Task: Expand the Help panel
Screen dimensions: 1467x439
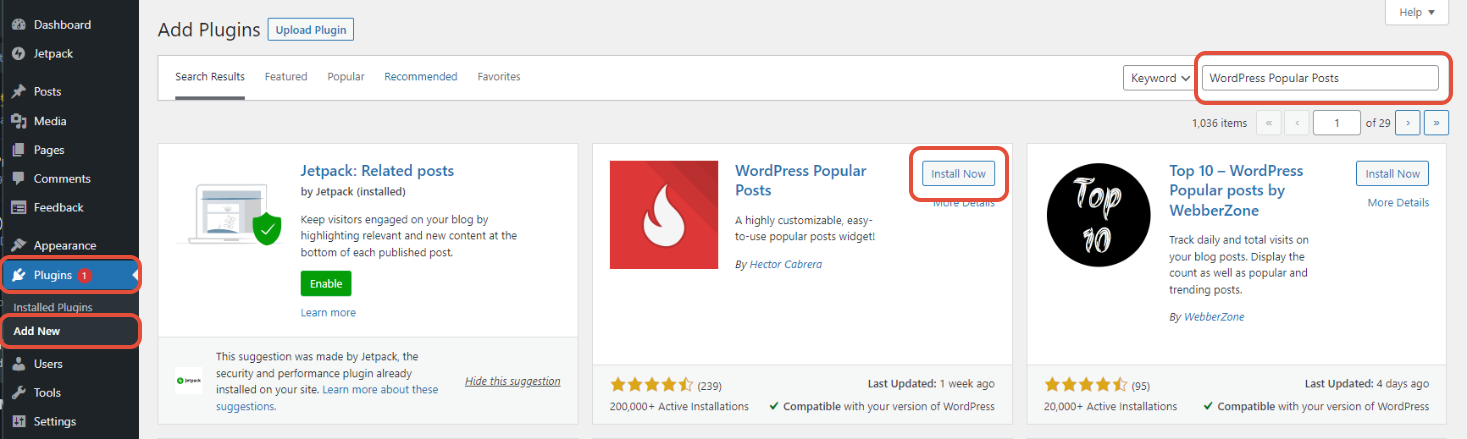Action: pos(1417,12)
